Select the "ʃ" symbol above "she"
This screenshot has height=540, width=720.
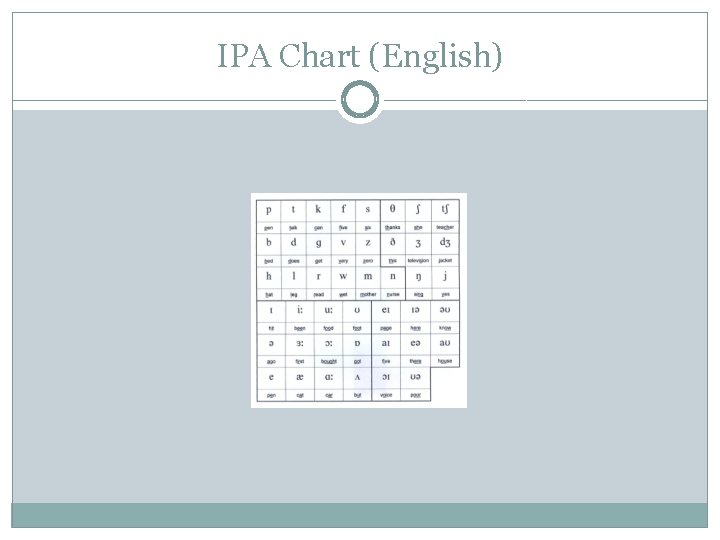pos(417,210)
